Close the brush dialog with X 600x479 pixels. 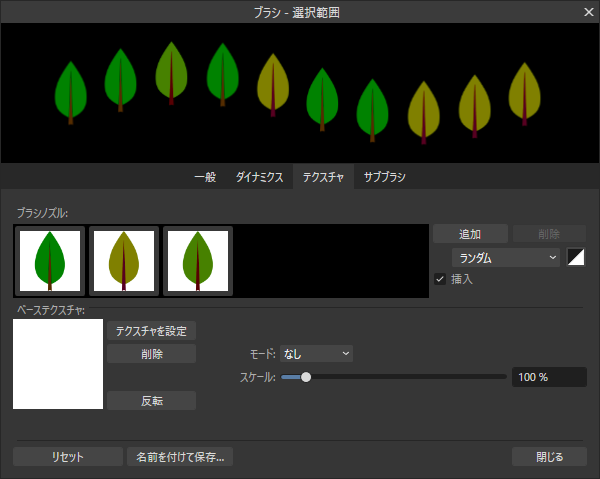(589, 12)
